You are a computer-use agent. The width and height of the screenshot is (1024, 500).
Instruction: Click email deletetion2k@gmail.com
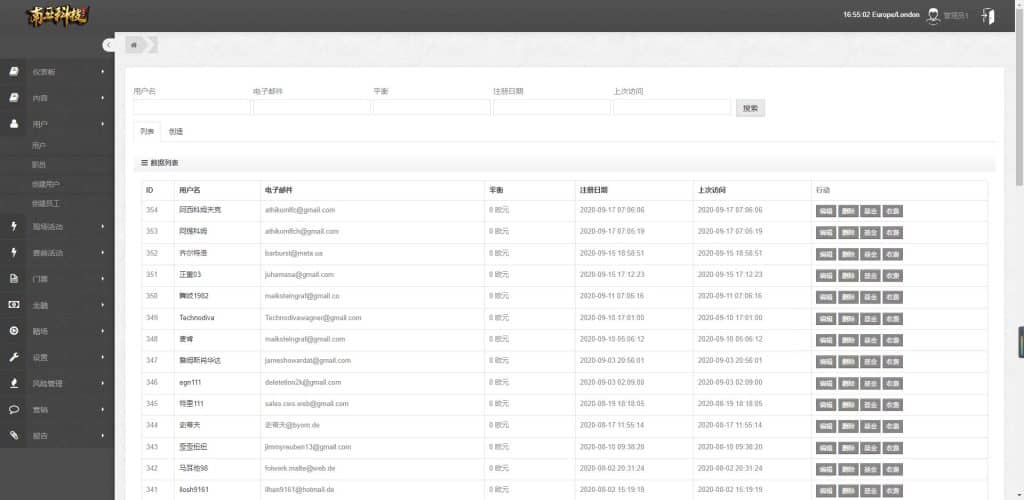(x=304, y=382)
